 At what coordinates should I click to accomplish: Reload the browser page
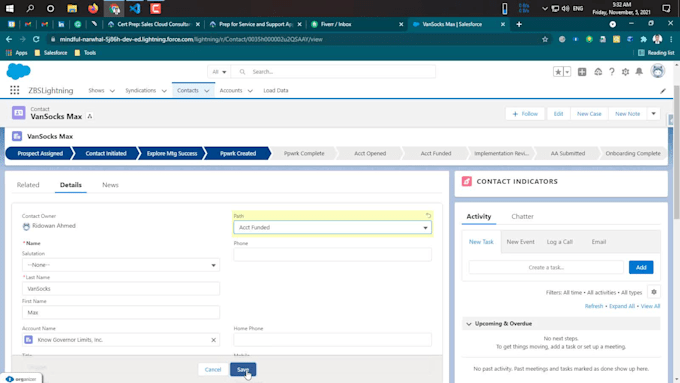point(36,39)
